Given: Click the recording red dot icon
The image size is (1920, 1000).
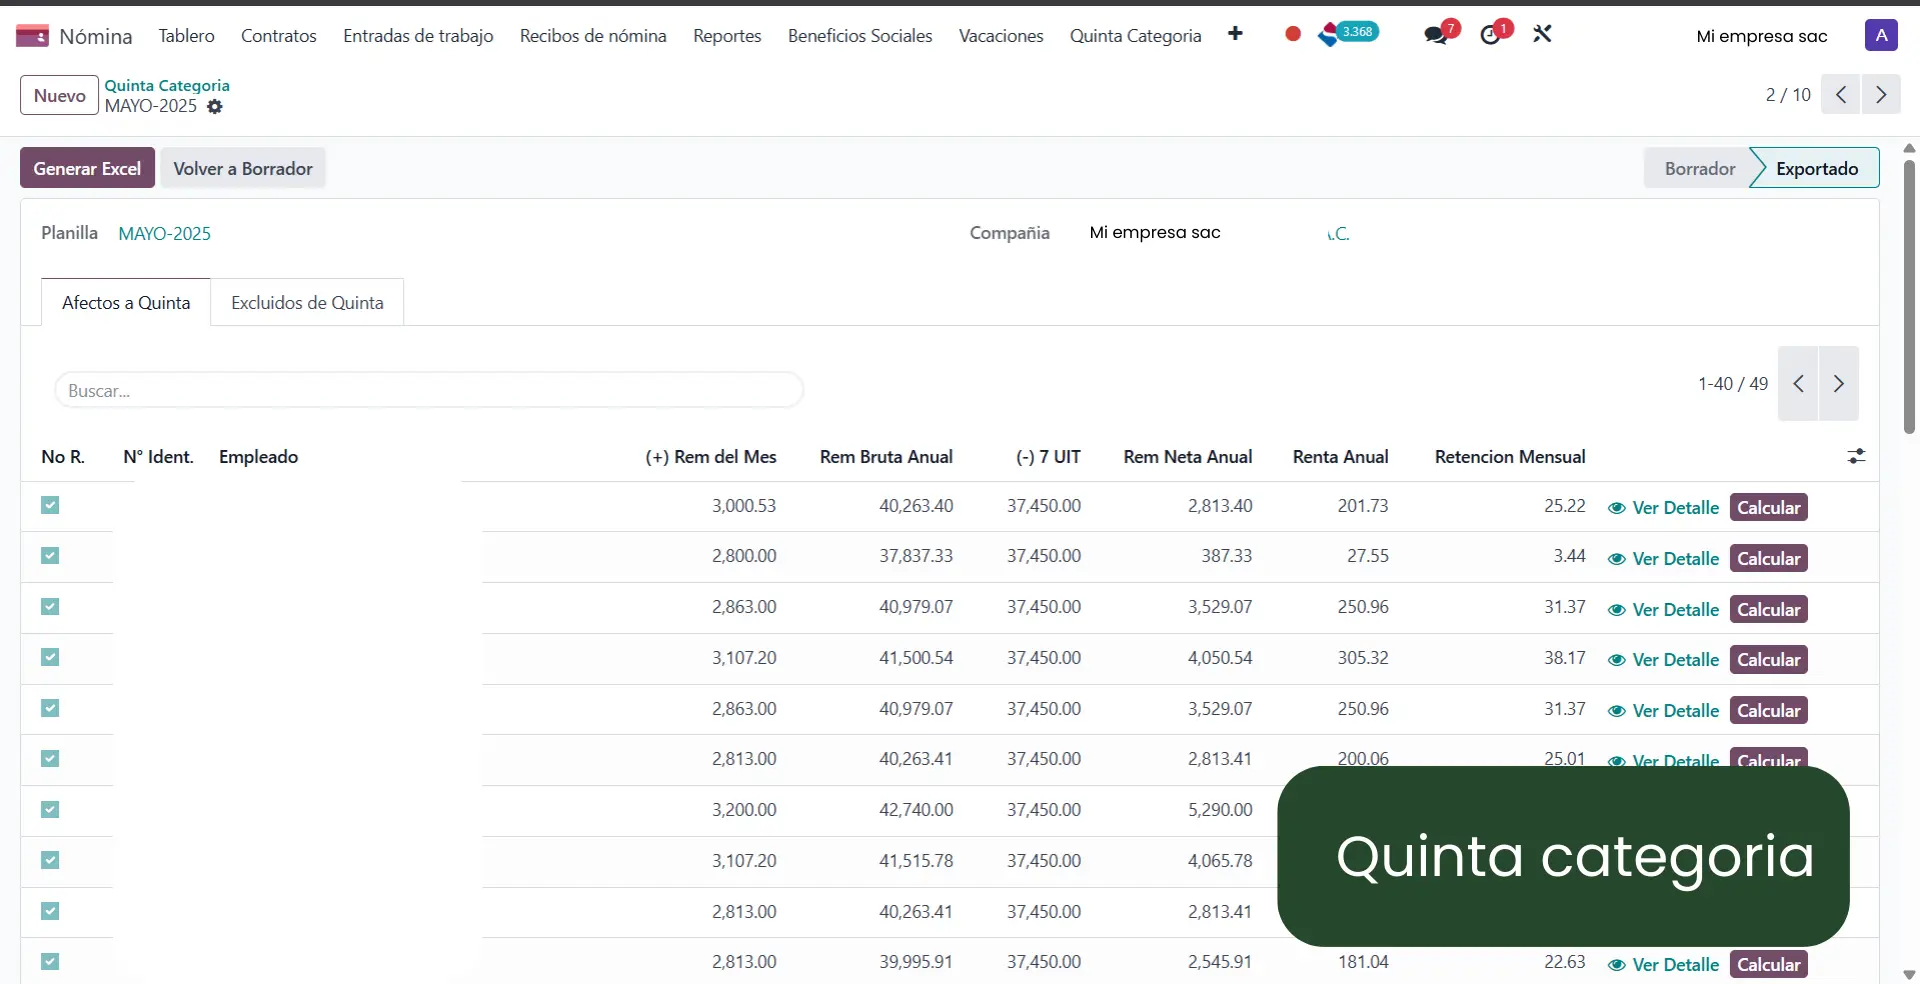Looking at the screenshot, I should [x=1292, y=33].
